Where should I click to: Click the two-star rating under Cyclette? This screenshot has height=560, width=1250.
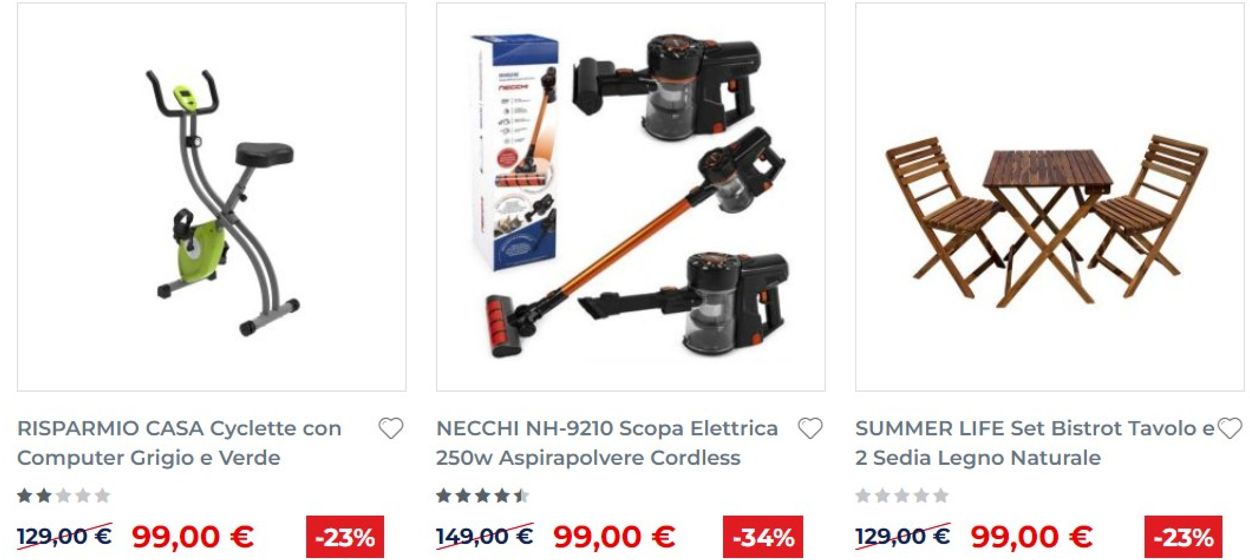point(63,496)
